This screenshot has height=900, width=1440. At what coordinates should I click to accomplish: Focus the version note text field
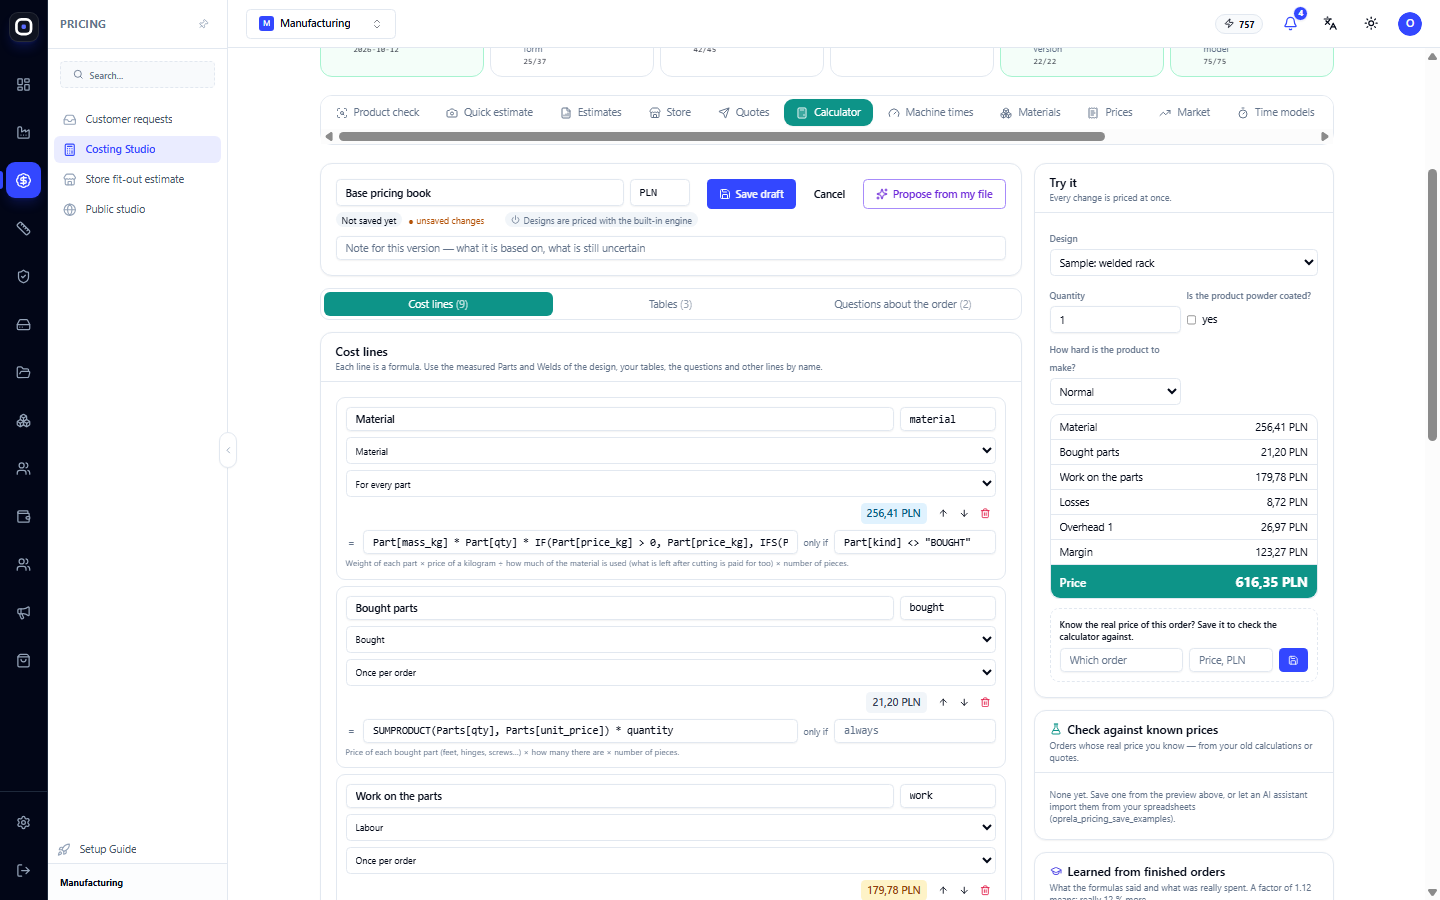tap(670, 248)
